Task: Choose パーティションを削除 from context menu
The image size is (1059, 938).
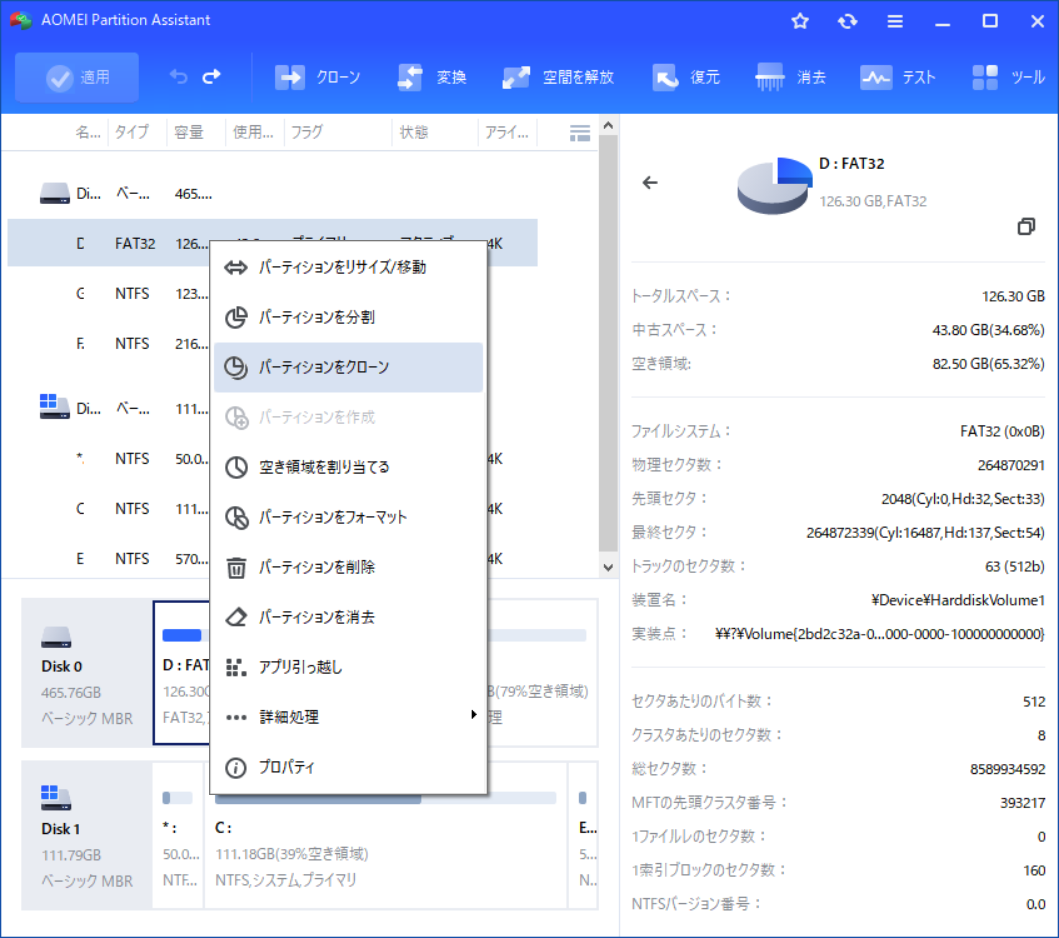Action: 348,567
